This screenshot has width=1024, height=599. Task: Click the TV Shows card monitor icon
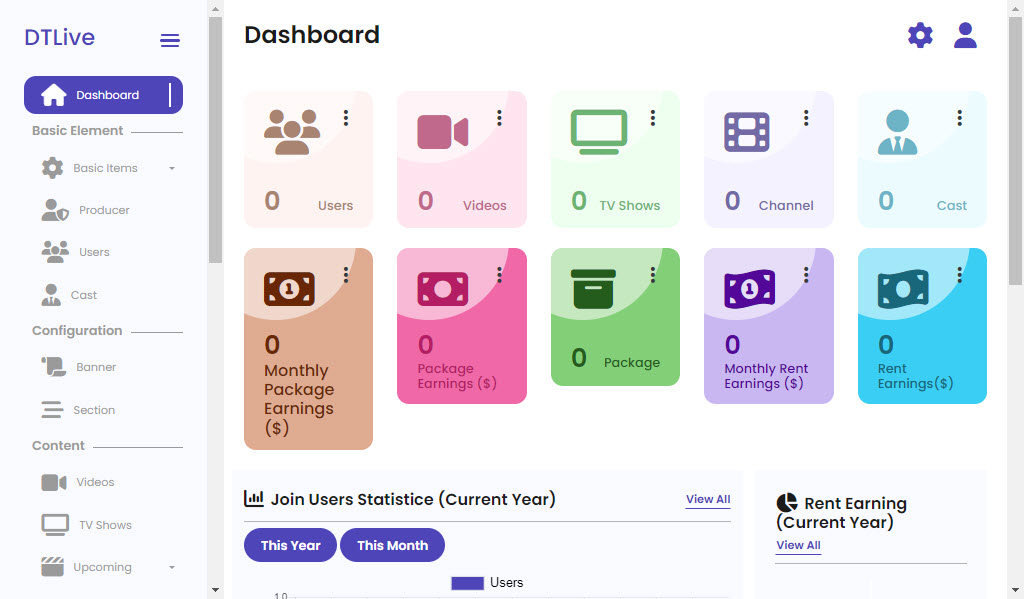tap(599, 132)
